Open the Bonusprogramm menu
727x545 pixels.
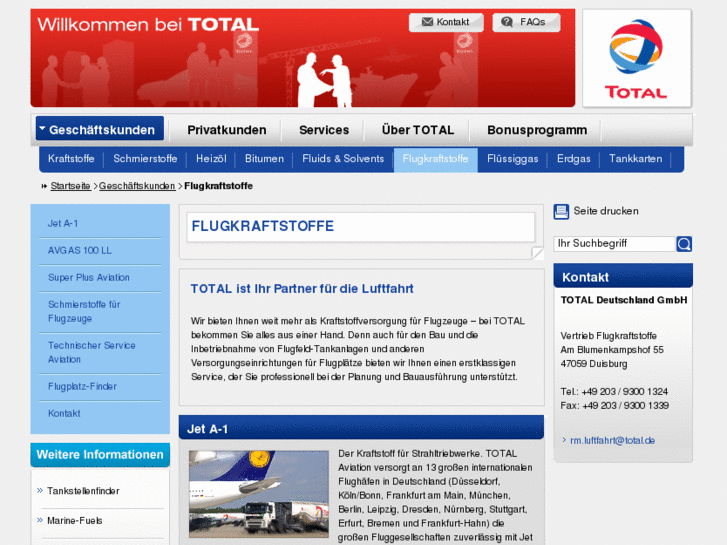537,130
